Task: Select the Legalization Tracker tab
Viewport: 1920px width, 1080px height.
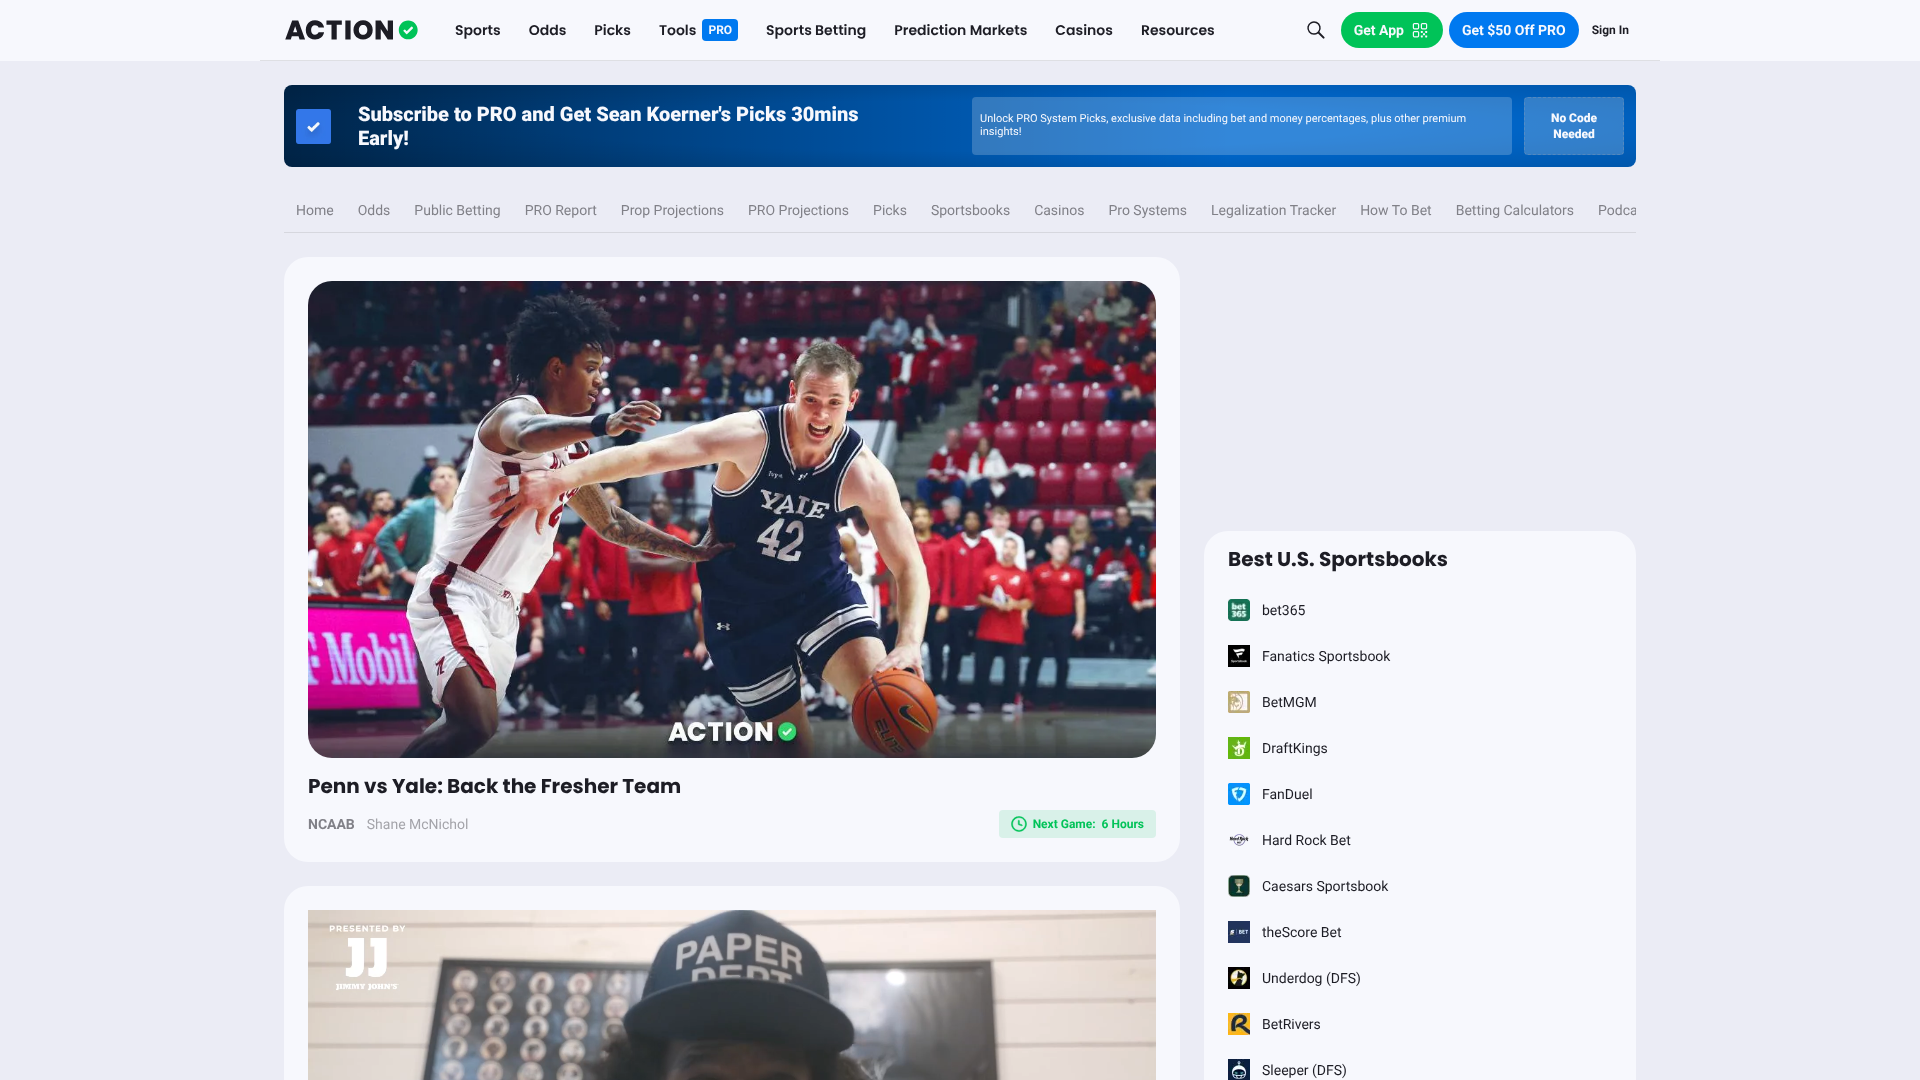Action: coord(1272,210)
